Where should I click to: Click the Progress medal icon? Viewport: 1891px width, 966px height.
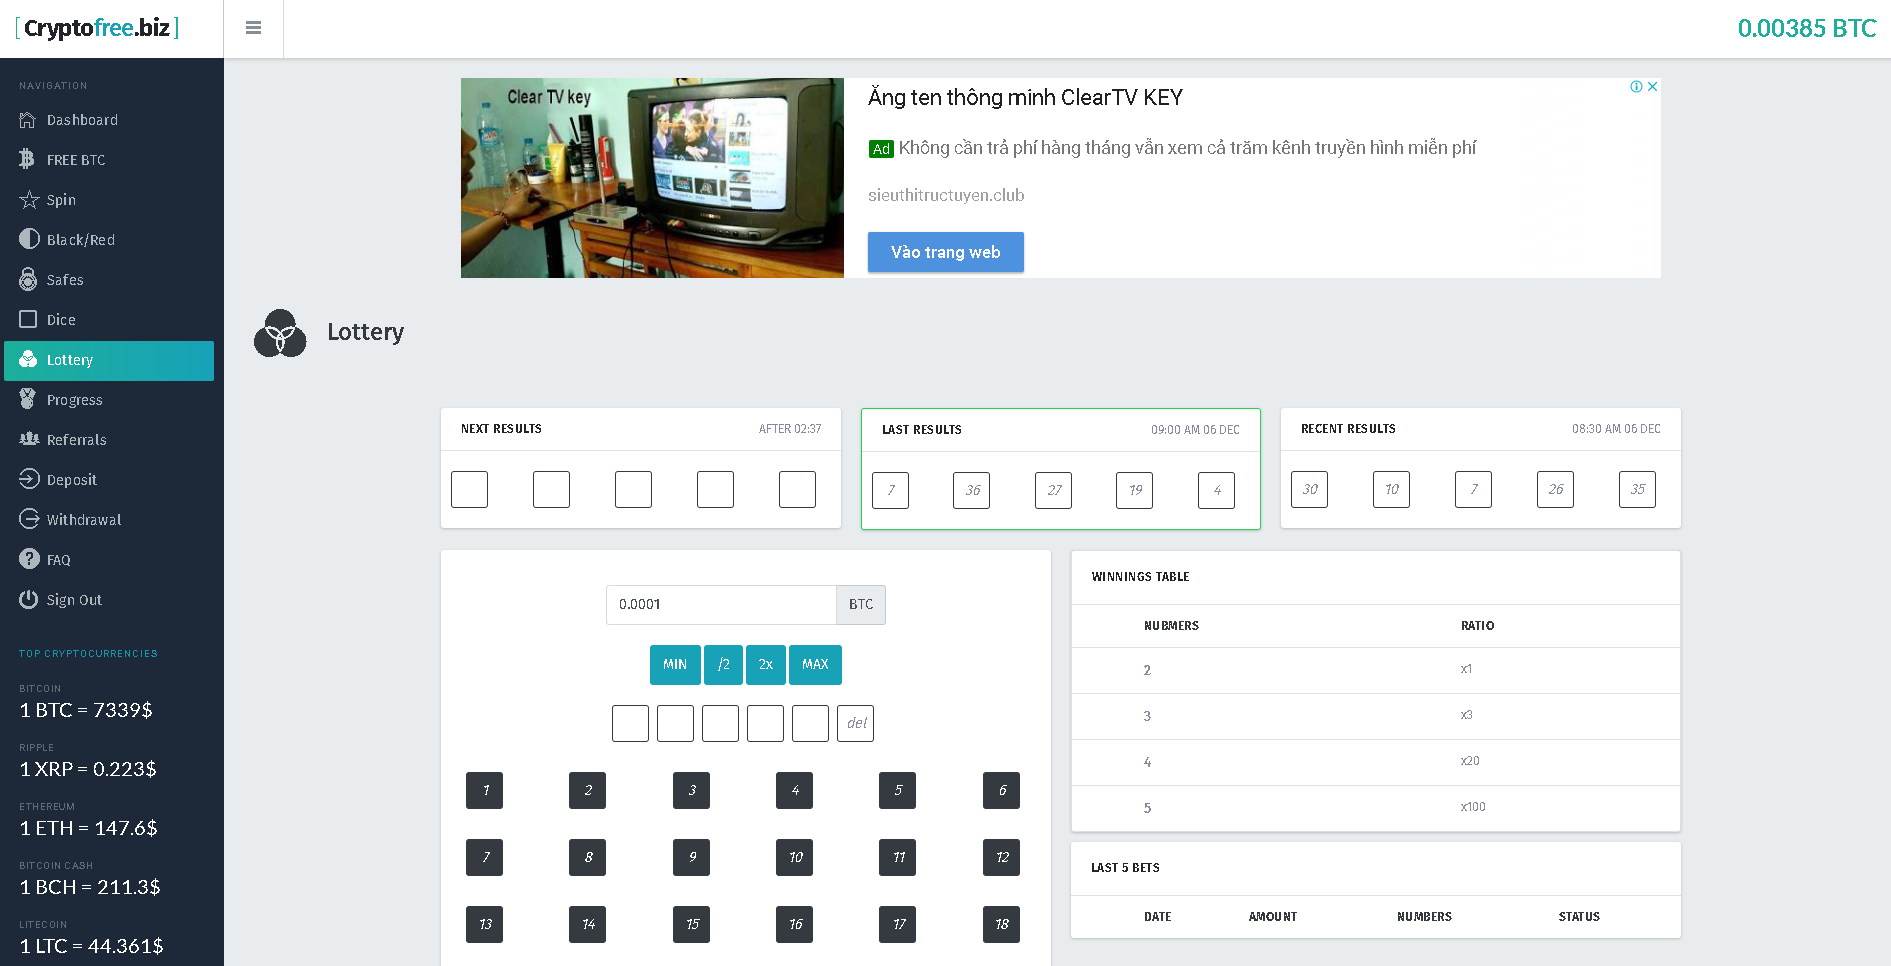click(28, 400)
